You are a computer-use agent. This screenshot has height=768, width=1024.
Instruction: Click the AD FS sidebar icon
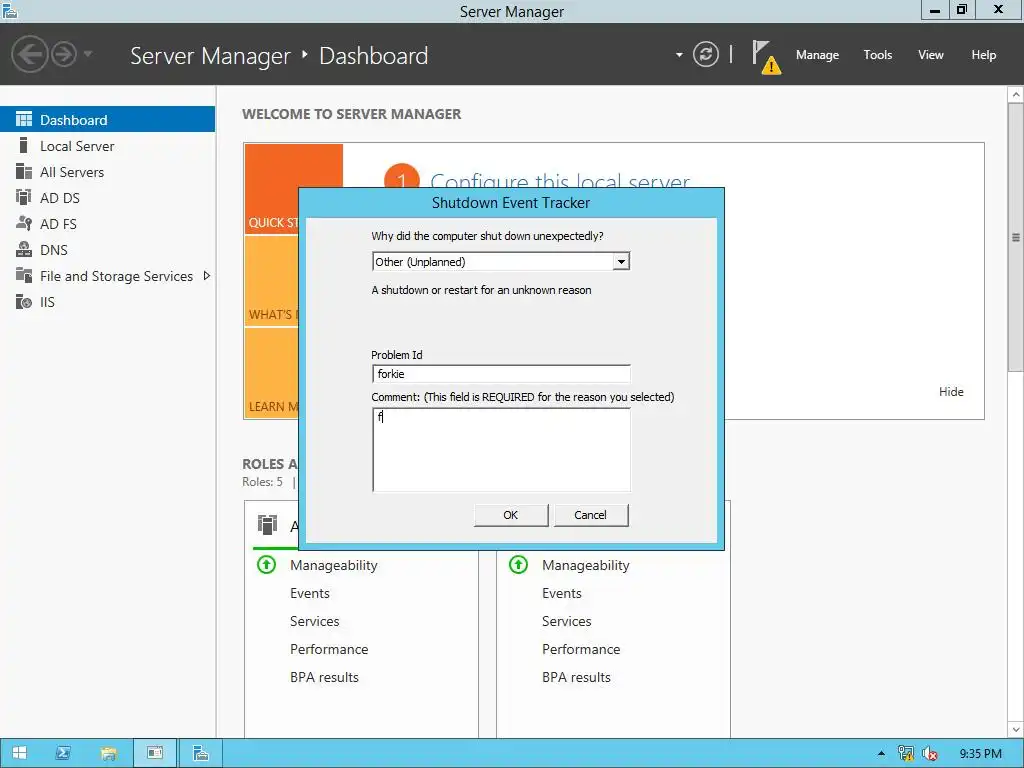24,223
